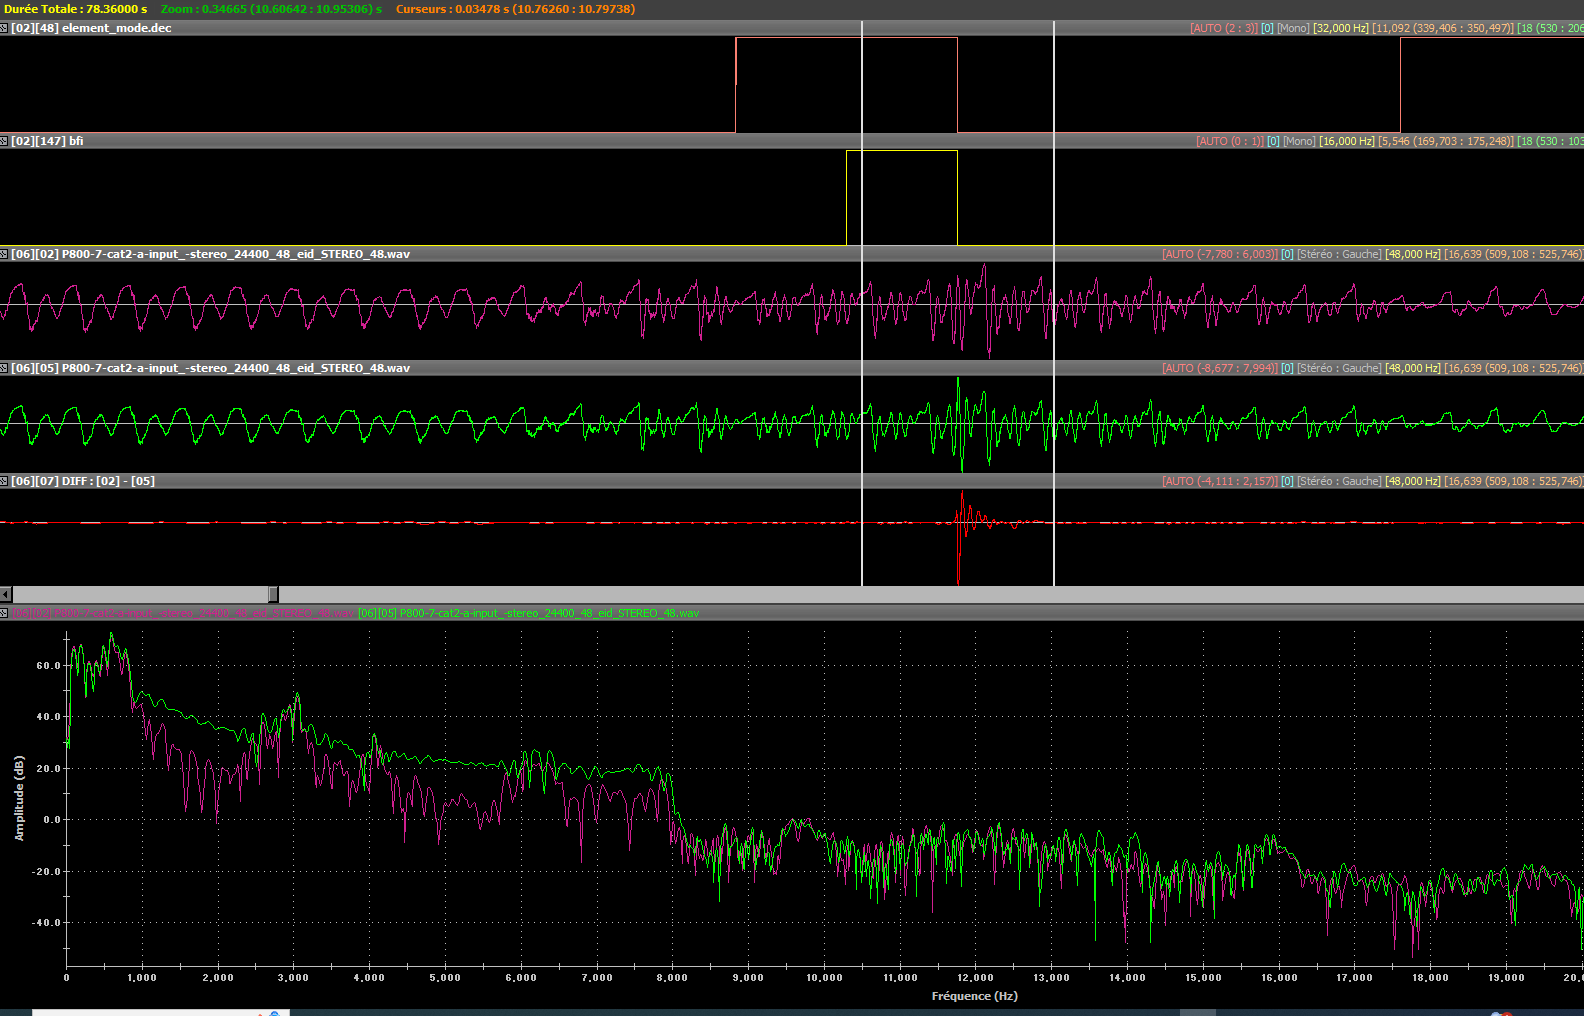Click [Stéréo : Gauche] channel label on DIFF track
Viewport: 1584px width, 1016px height.
(x=1338, y=481)
